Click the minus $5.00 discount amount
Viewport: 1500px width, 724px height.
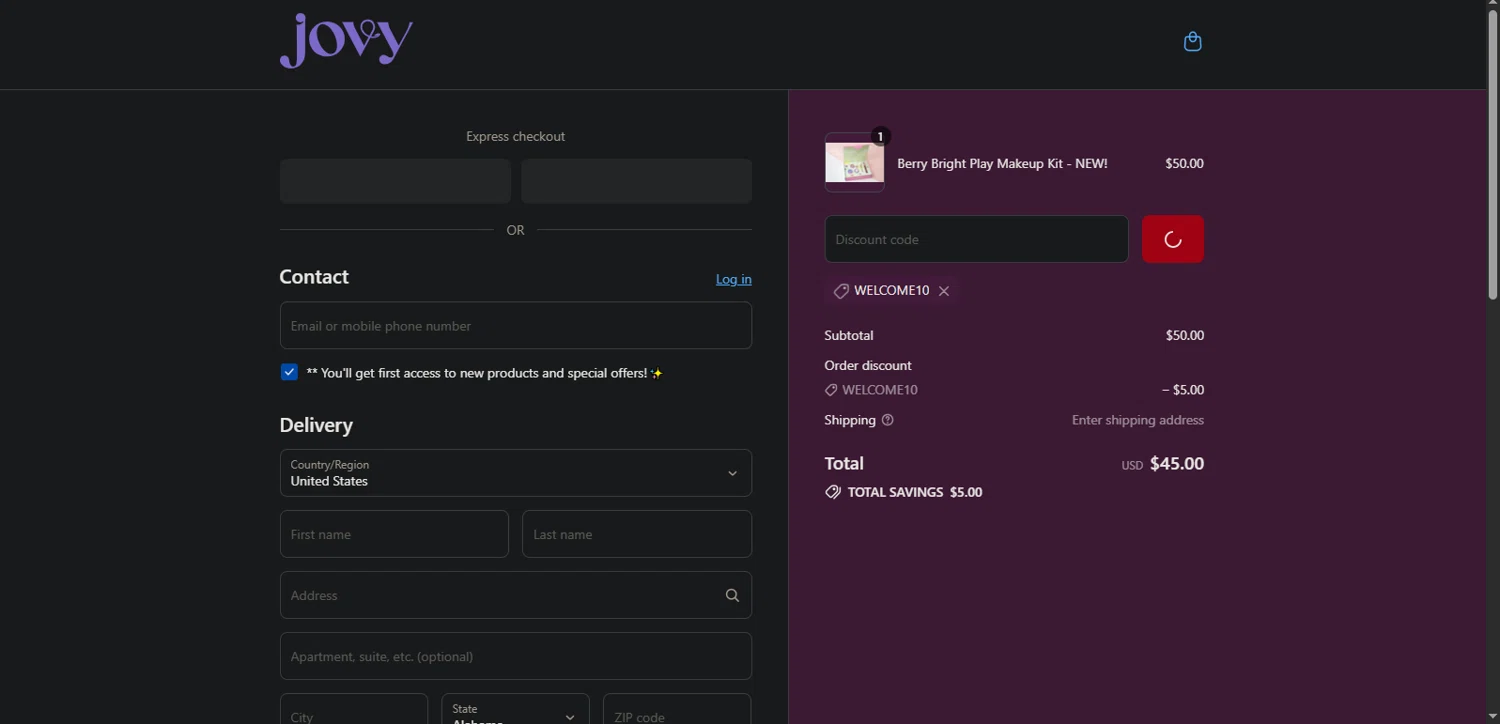(x=1183, y=390)
